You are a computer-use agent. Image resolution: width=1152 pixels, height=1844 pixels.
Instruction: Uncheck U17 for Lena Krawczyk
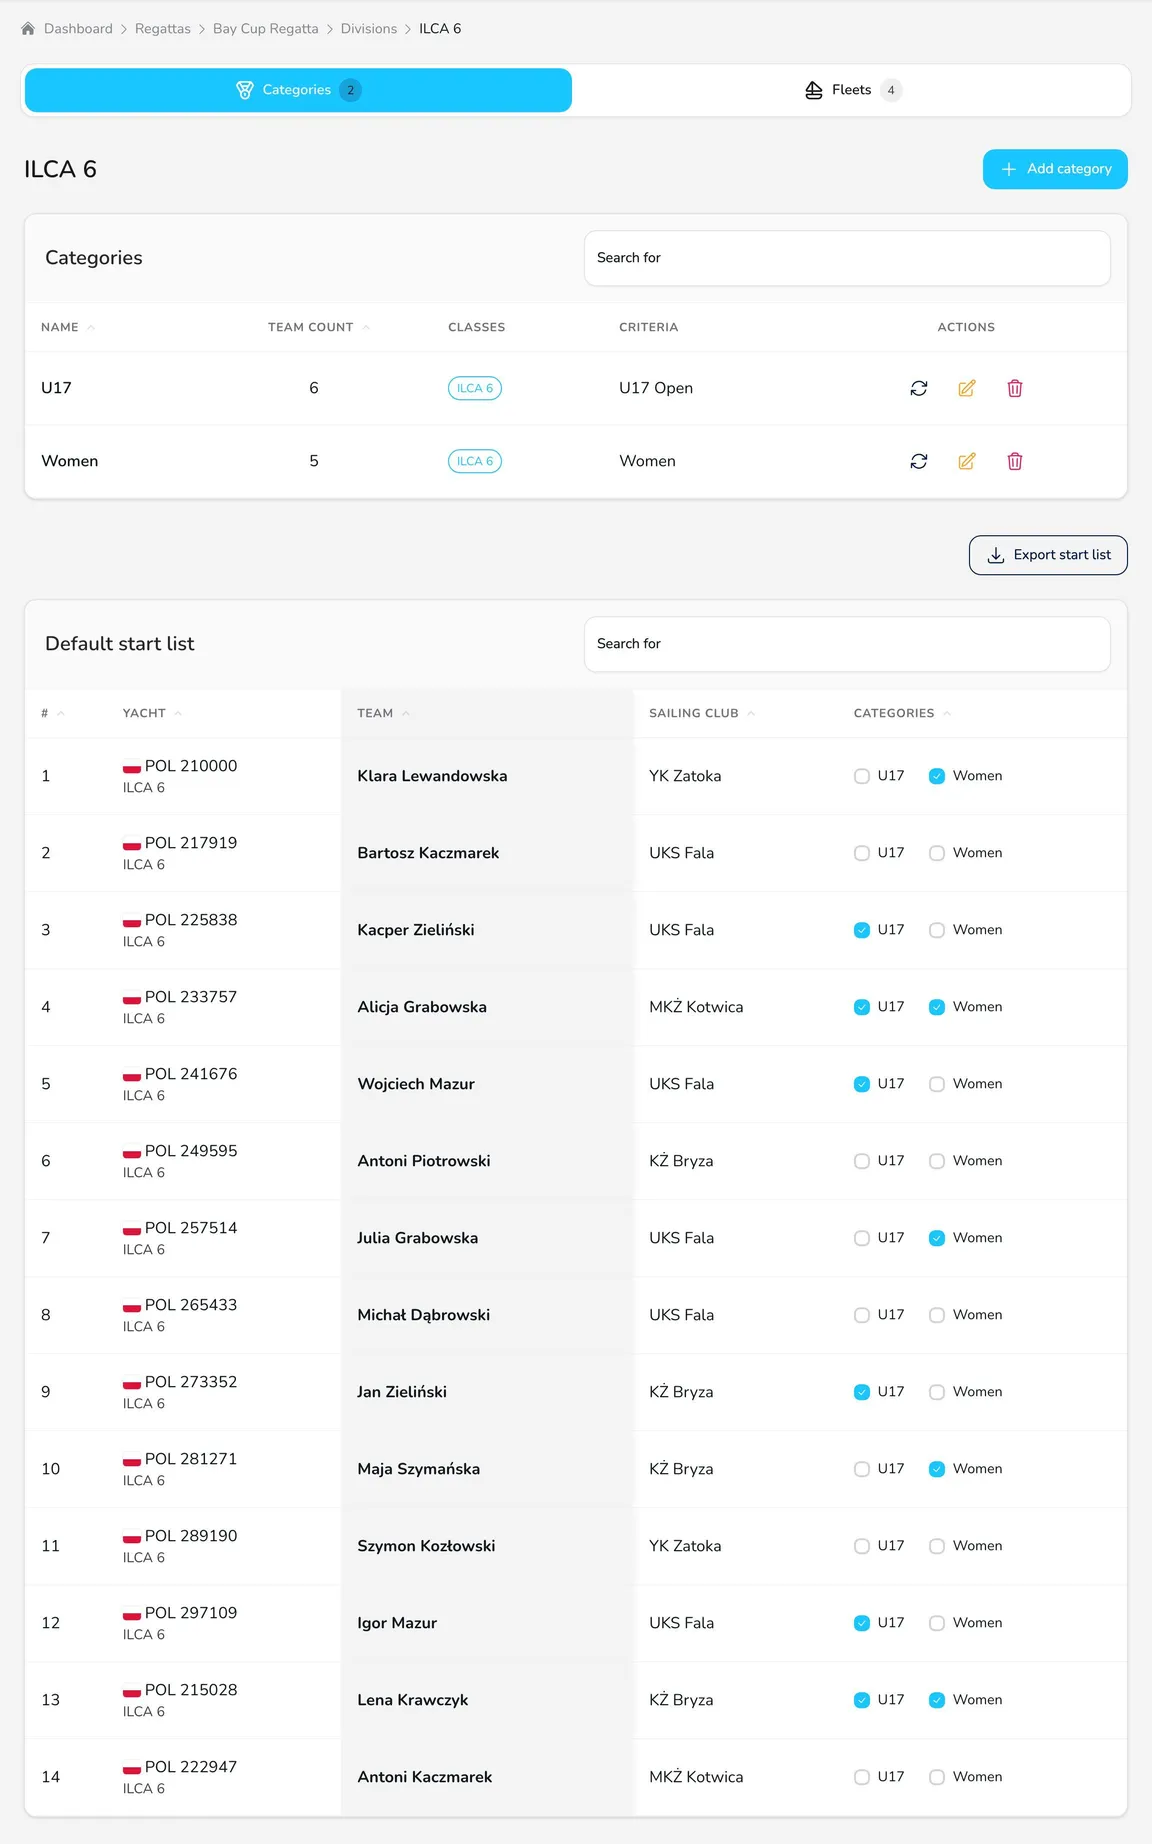862,1700
